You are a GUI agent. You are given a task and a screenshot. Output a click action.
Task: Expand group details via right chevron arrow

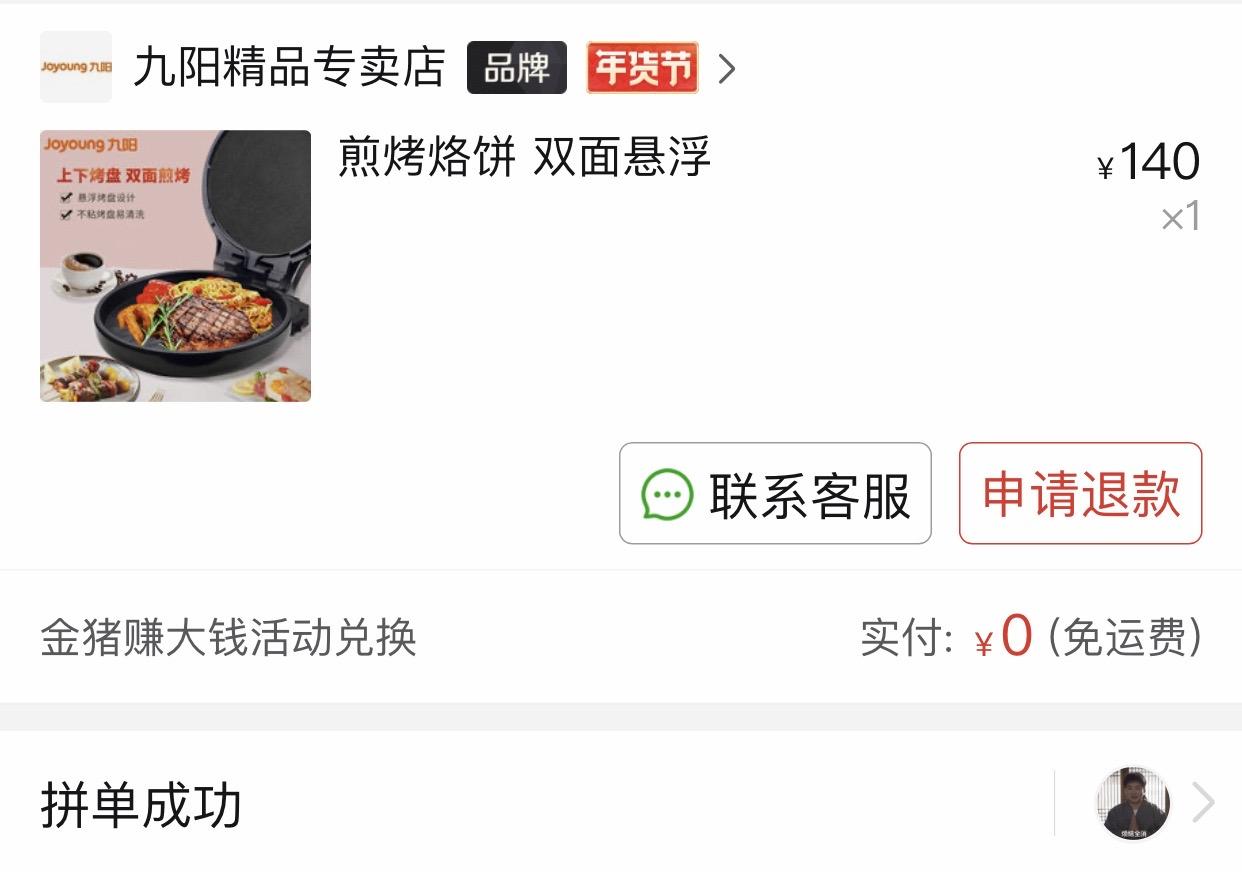[1204, 803]
